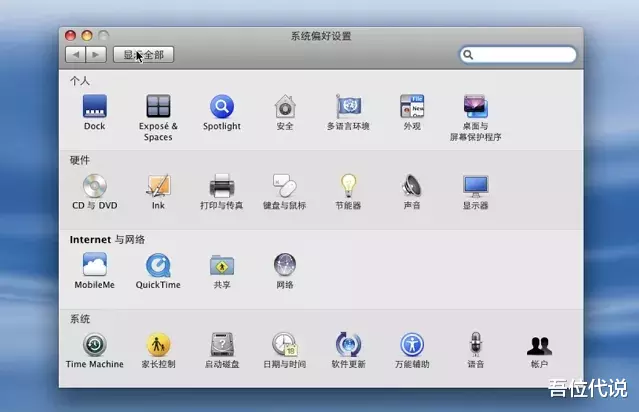This screenshot has width=639, height=412.
Task: Minimize the window with yellow button
Action: (x=87, y=35)
